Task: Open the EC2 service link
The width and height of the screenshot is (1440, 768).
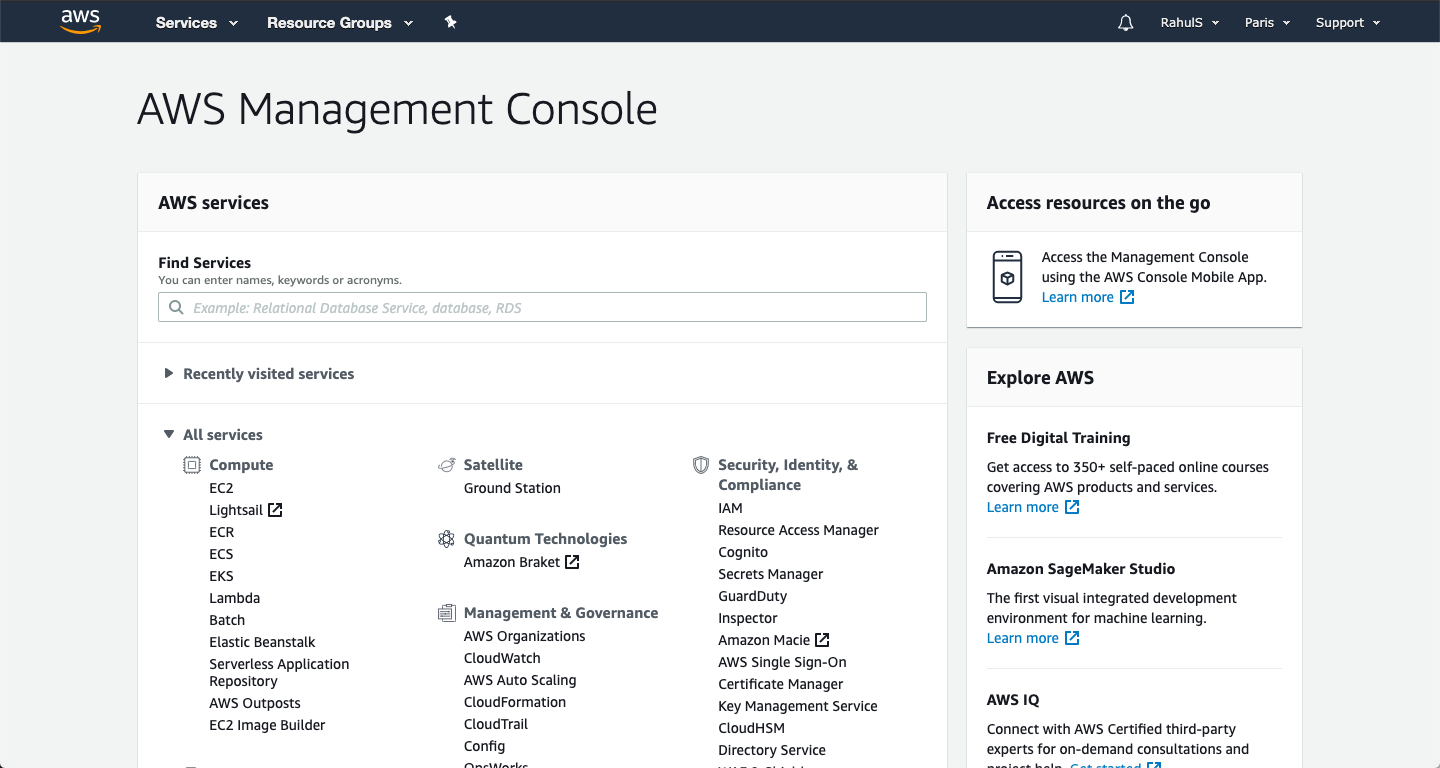Action: pyautogui.click(x=221, y=489)
